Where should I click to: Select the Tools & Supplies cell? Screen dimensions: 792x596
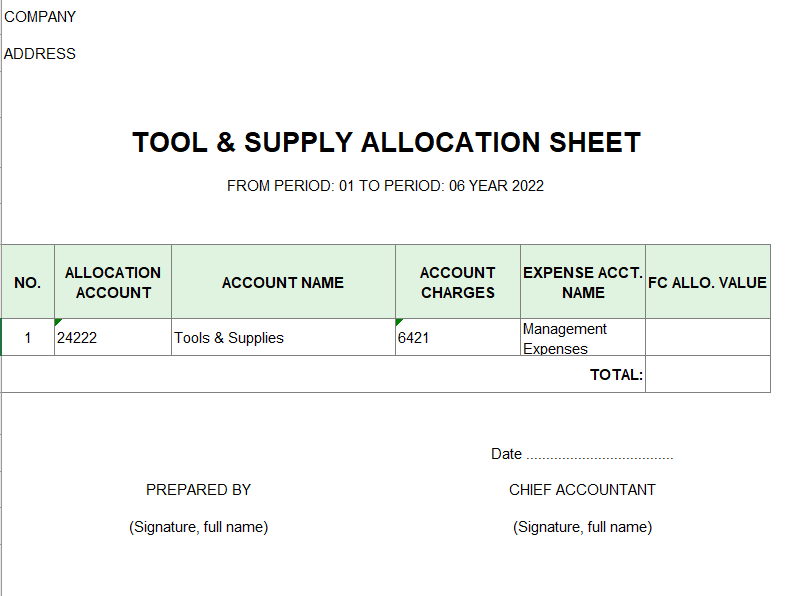283,338
